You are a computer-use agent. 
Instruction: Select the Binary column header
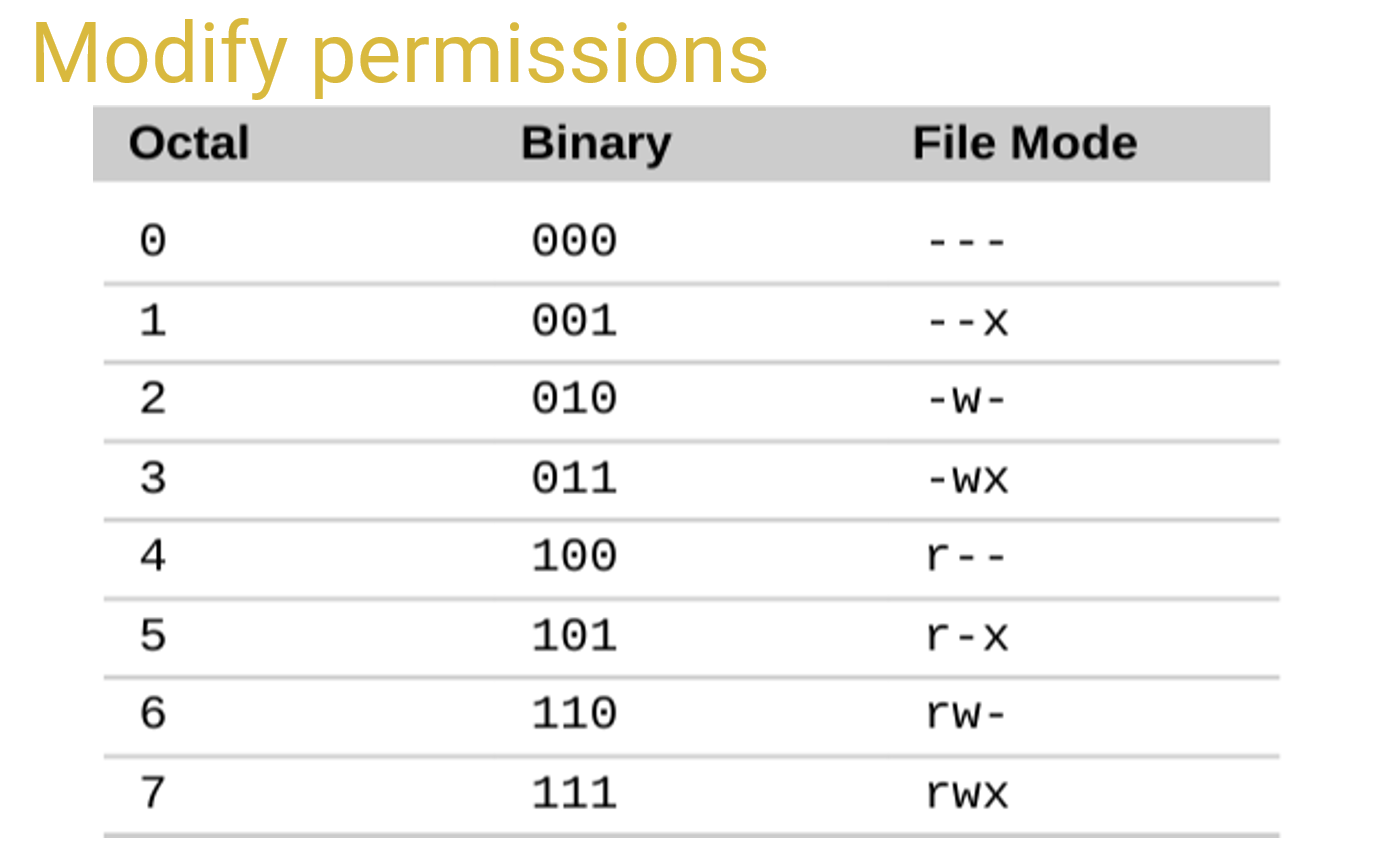click(x=596, y=143)
